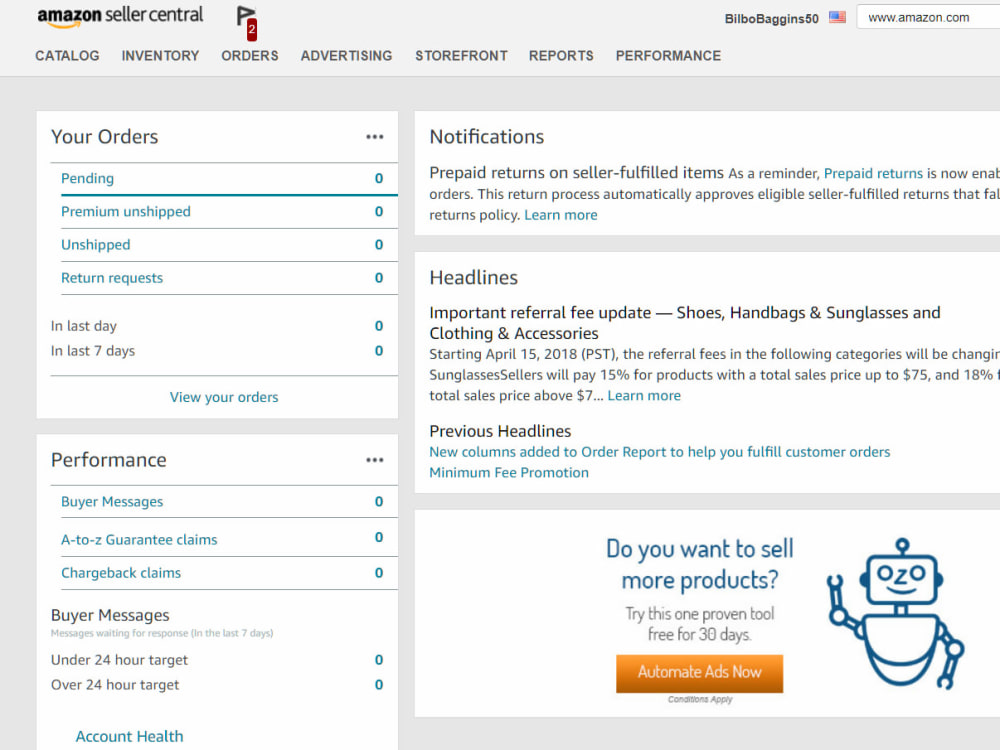1000x750 pixels.
Task: Click Learn more under the referral fee headline
Action: point(643,395)
